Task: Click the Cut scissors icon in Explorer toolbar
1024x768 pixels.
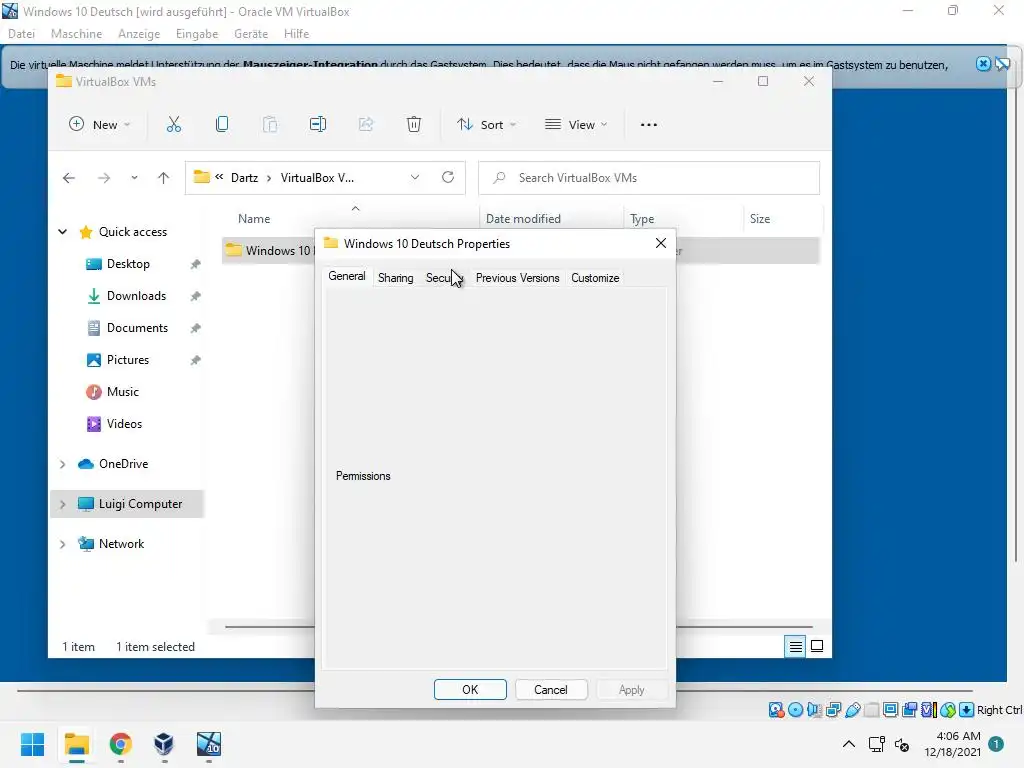Action: [174, 124]
